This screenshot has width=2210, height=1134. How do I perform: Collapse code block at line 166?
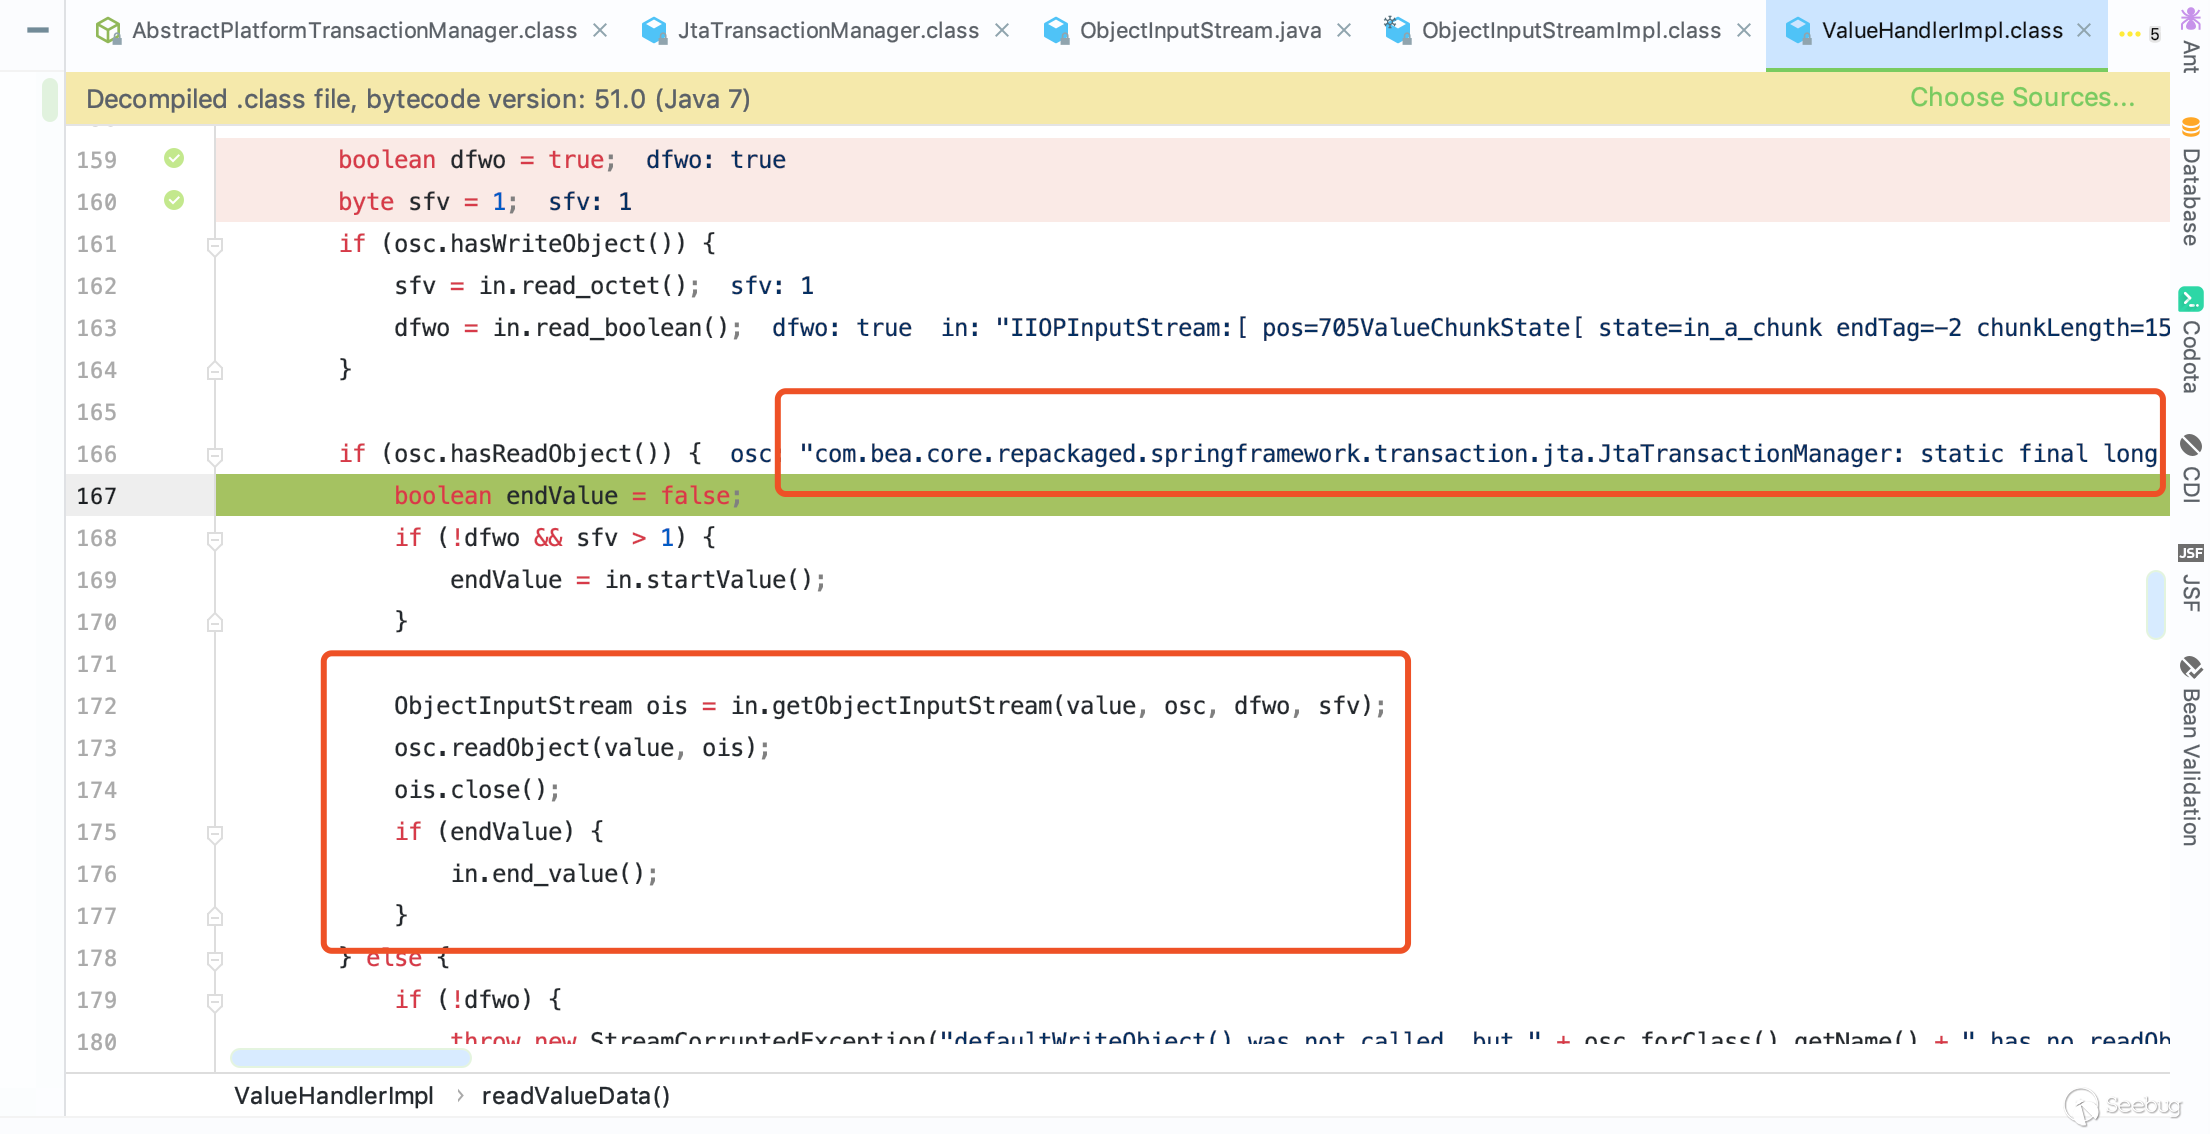[214, 455]
